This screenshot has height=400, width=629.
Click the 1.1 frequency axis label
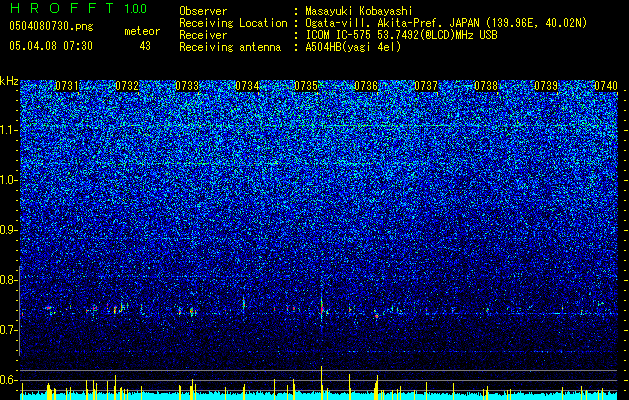pyautogui.click(x=9, y=130)
